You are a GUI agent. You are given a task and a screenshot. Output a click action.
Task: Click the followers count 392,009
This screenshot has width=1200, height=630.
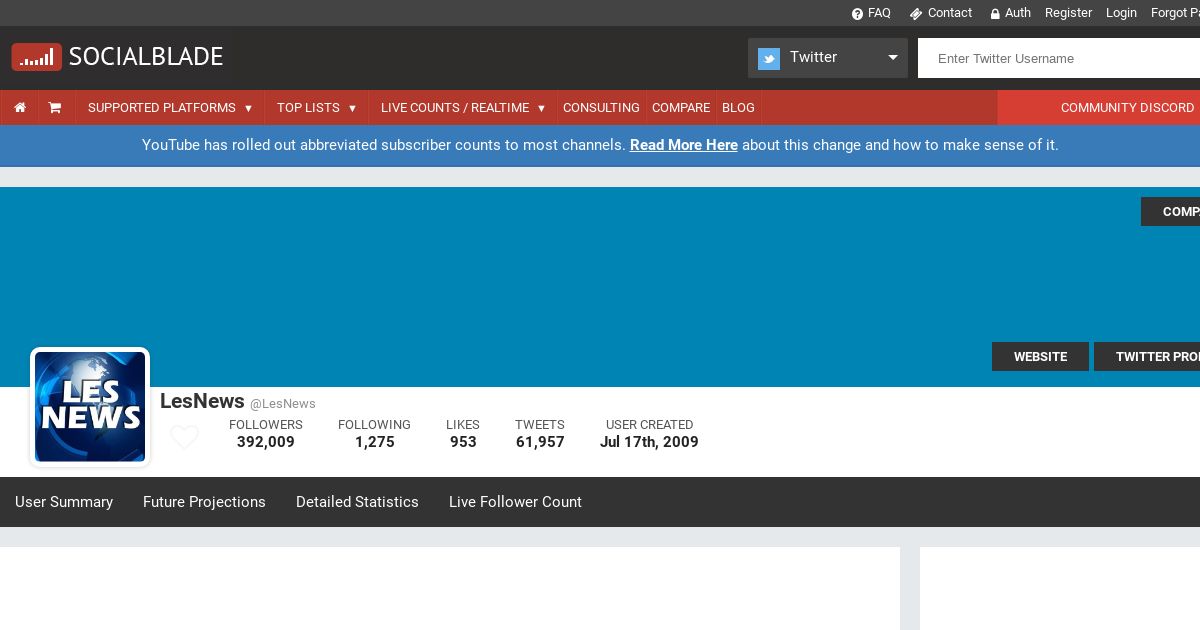(x=266, y=442)
